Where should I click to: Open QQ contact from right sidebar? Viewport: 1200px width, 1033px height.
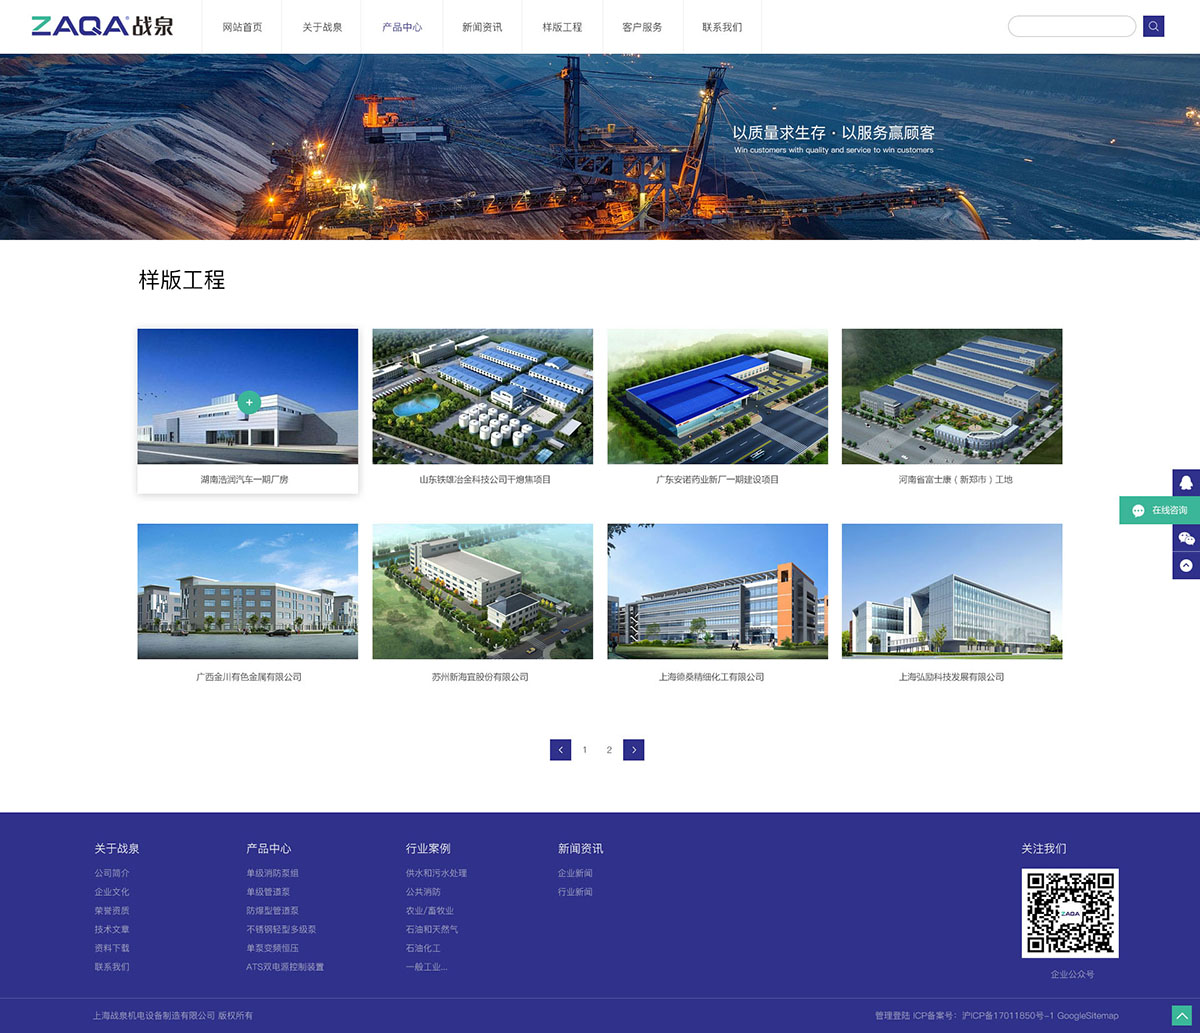click(1186, 482)
